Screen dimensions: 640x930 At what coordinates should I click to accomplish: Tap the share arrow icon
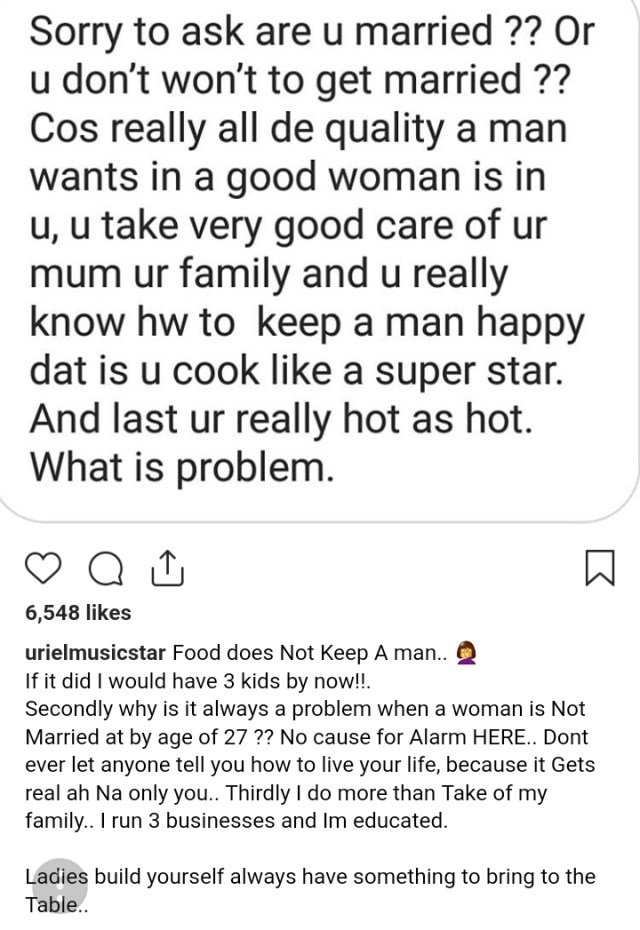click(x=168, y=568)
